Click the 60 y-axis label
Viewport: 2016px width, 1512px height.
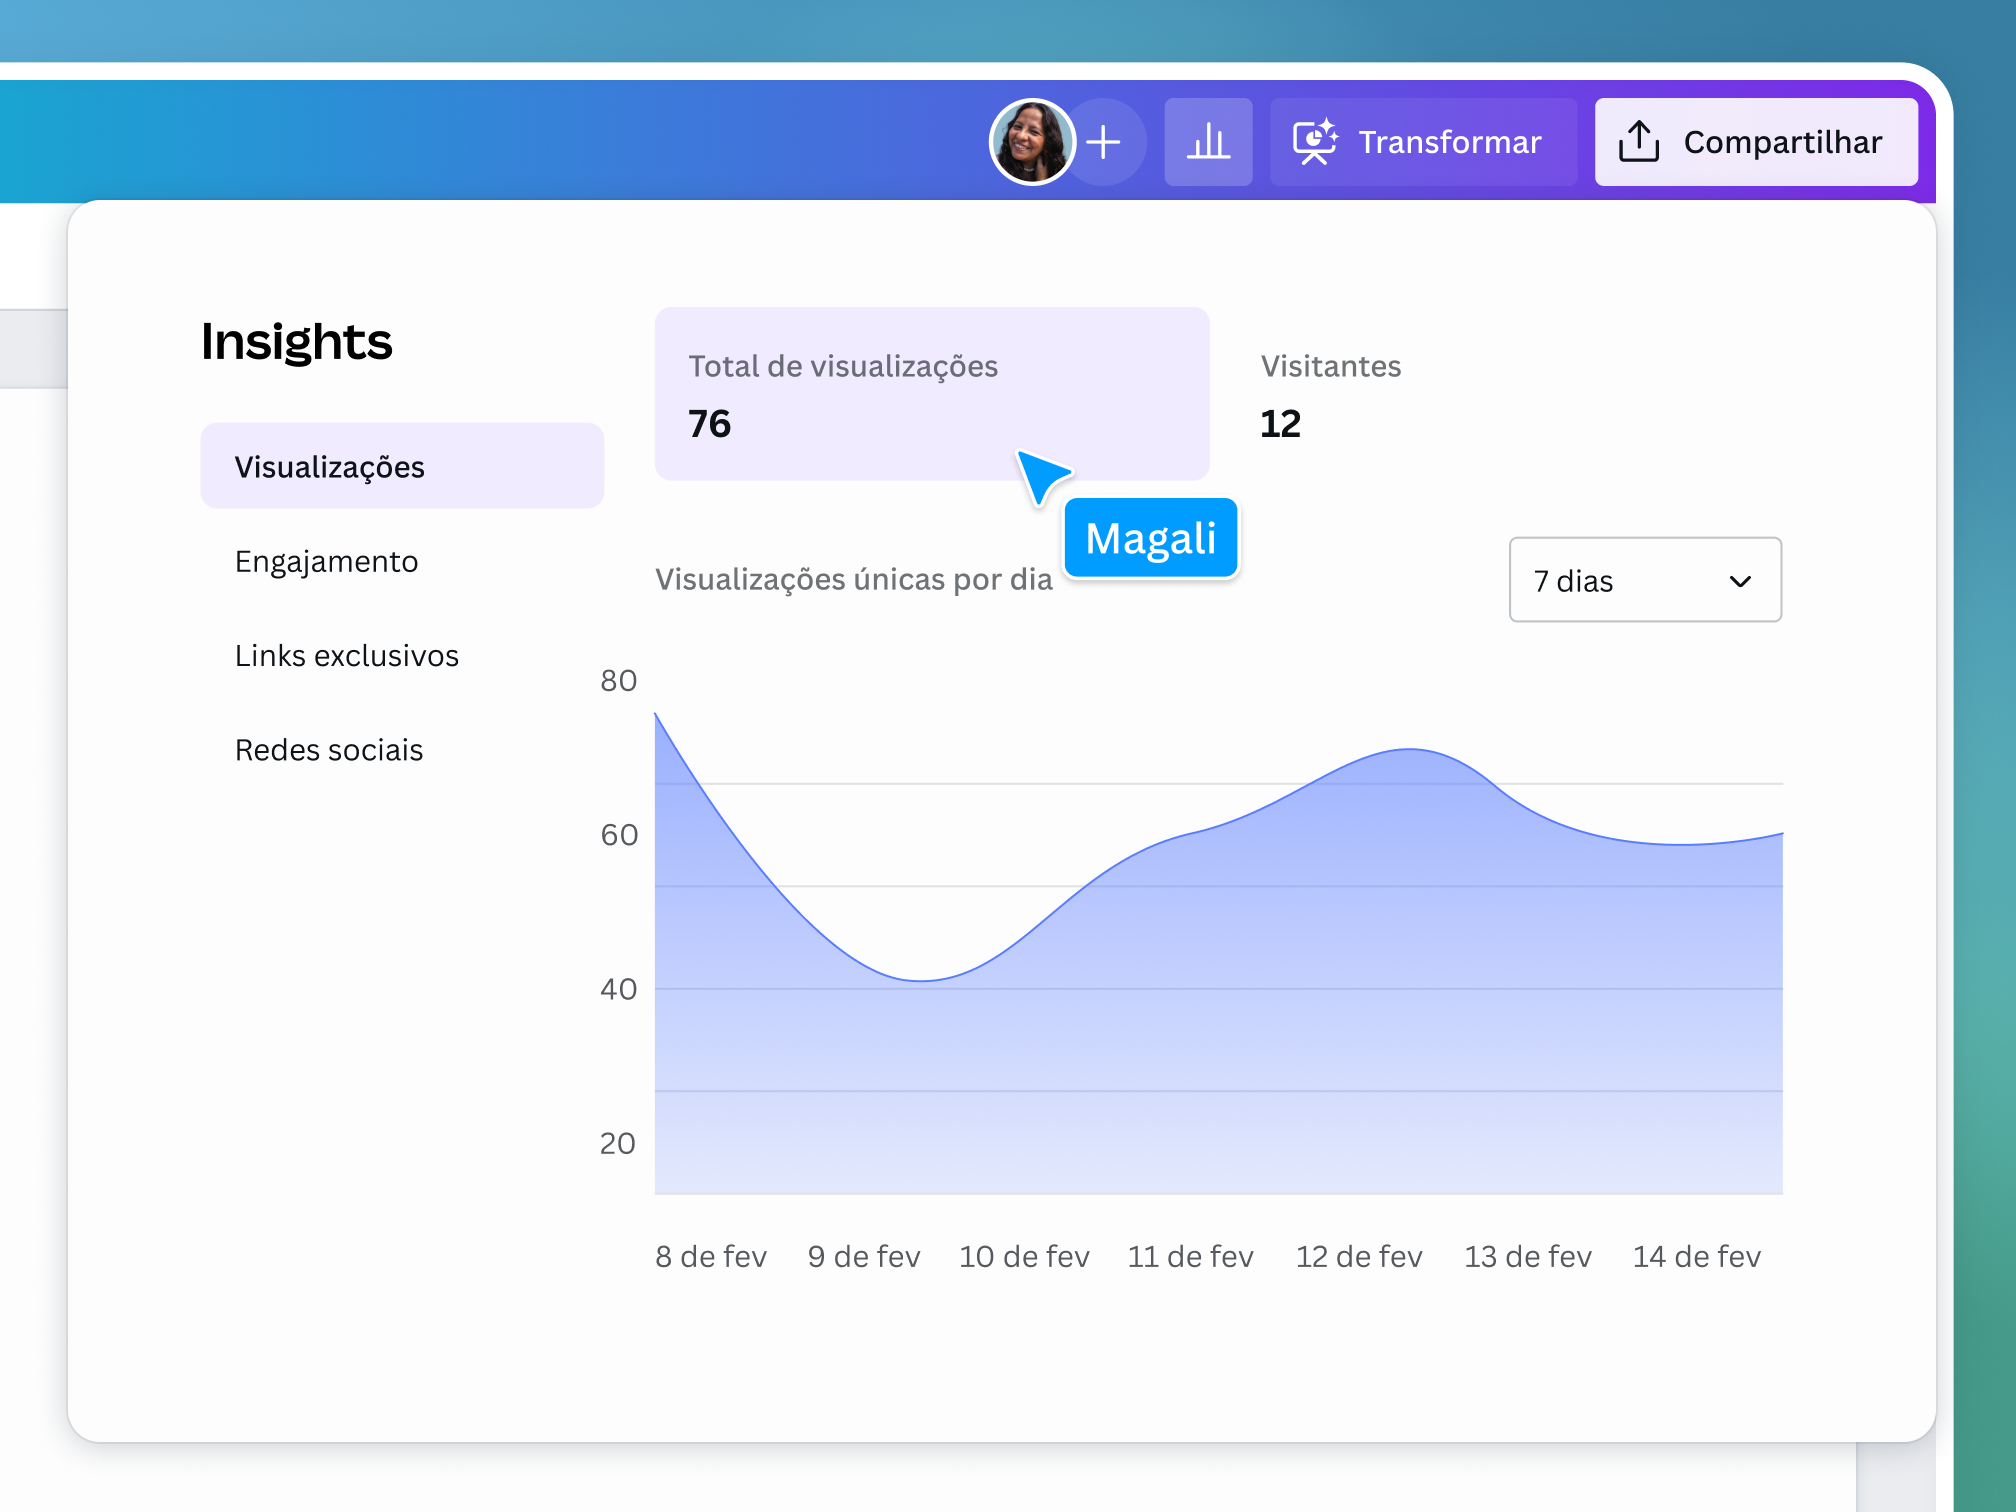click(619, 835)
